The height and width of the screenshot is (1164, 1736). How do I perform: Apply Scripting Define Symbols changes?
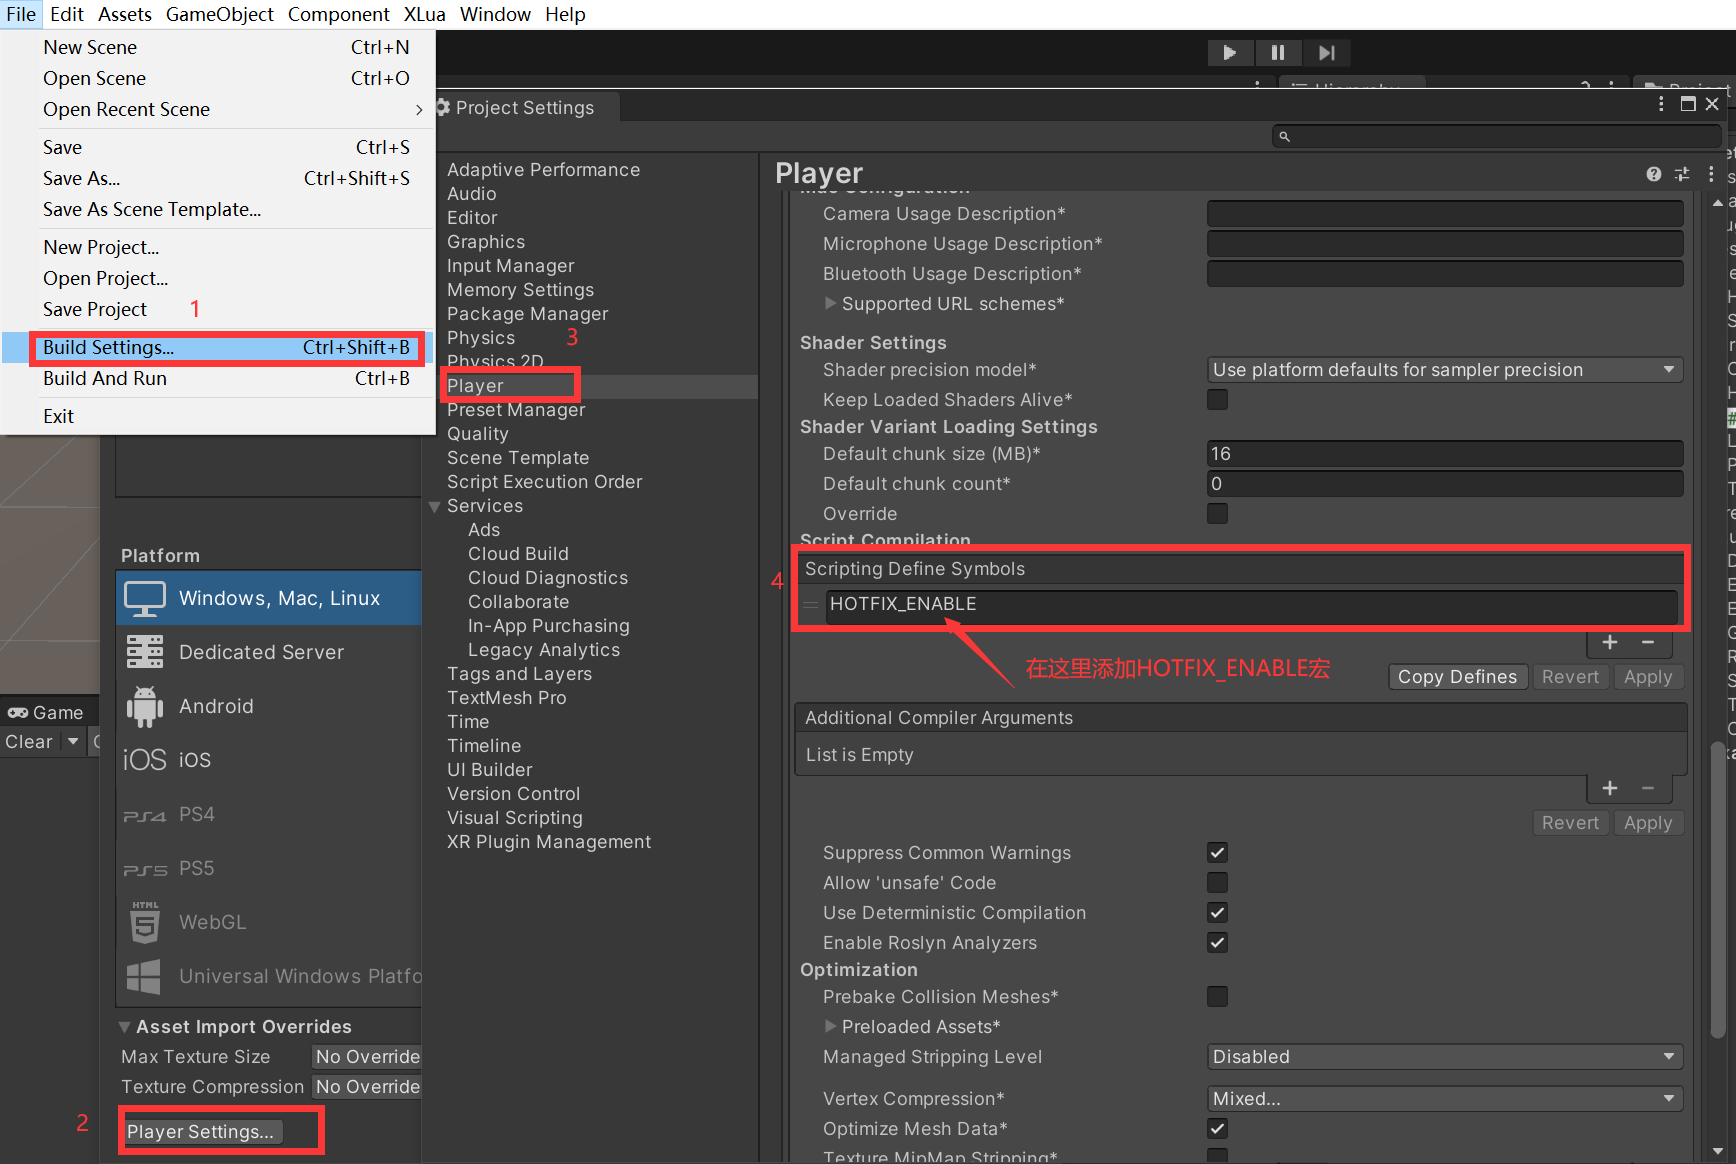(x=1648, y=677)
